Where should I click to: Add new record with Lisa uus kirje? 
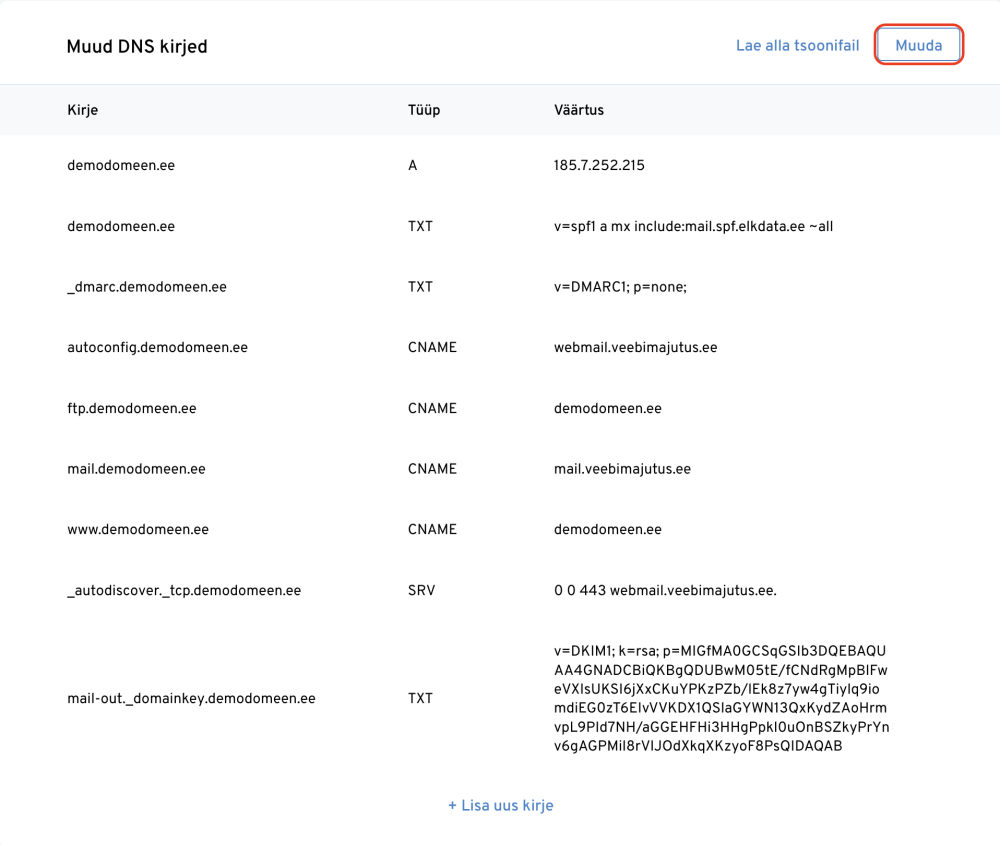tap(500, 805)
